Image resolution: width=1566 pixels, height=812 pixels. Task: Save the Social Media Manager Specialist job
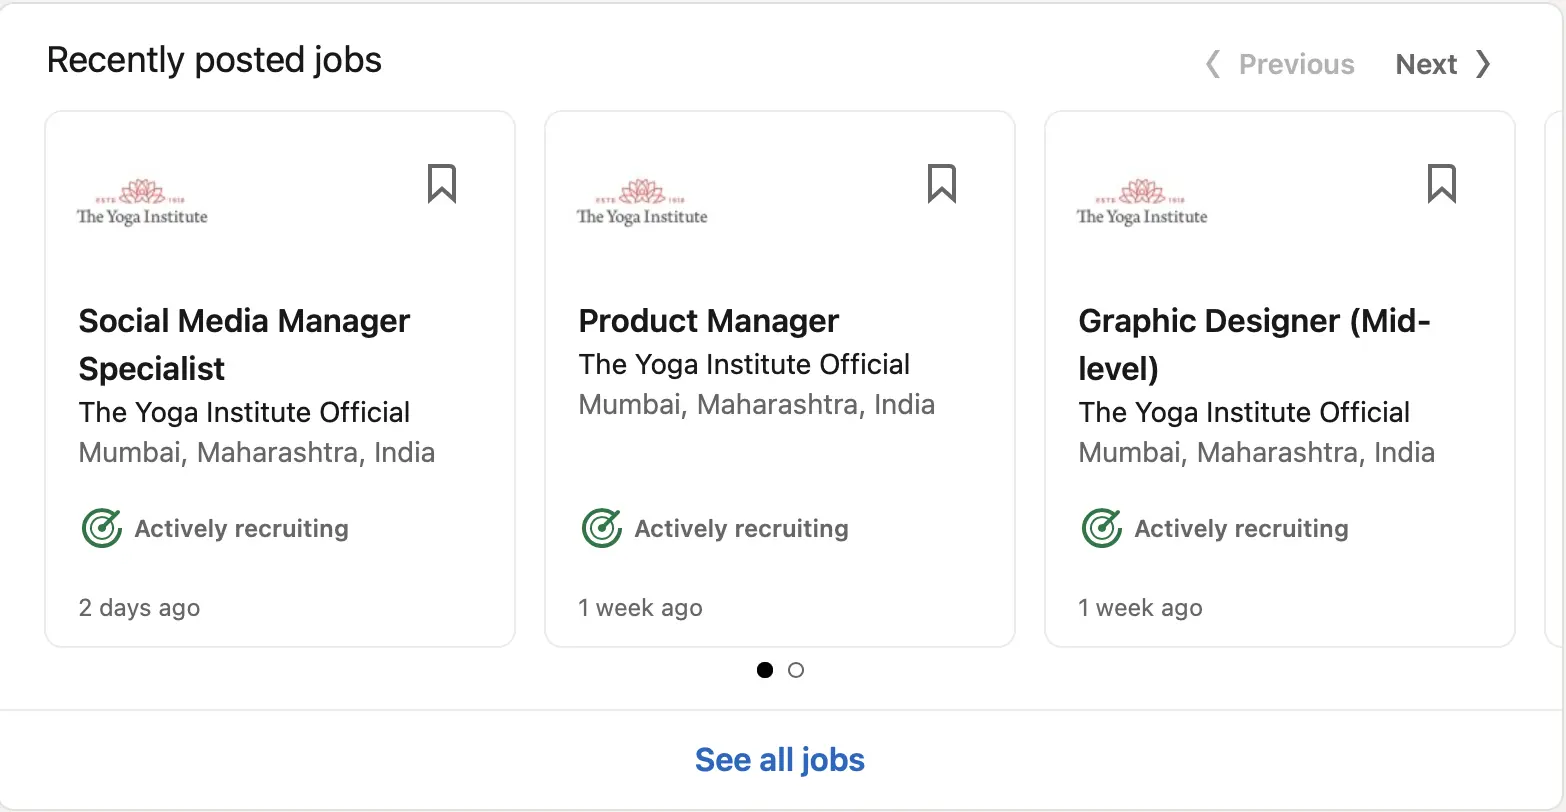[442, 184]
